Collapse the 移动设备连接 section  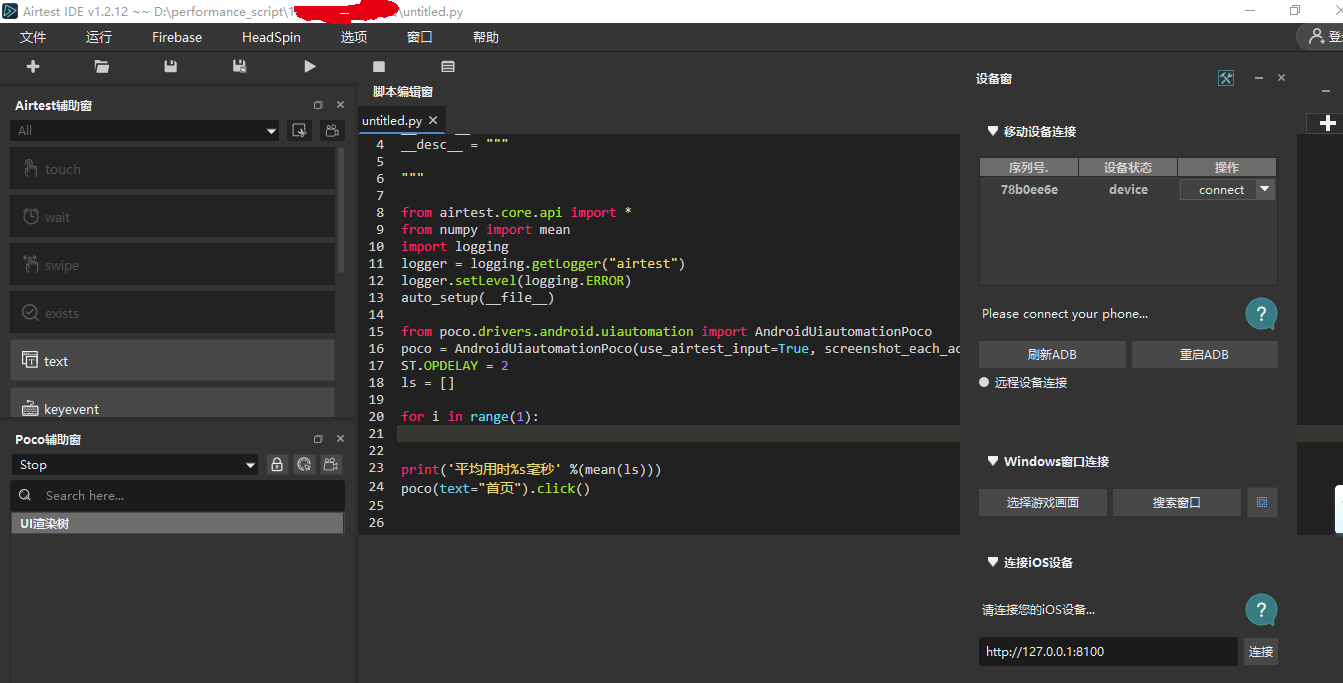pyautogui.click(x=993, y=131)
